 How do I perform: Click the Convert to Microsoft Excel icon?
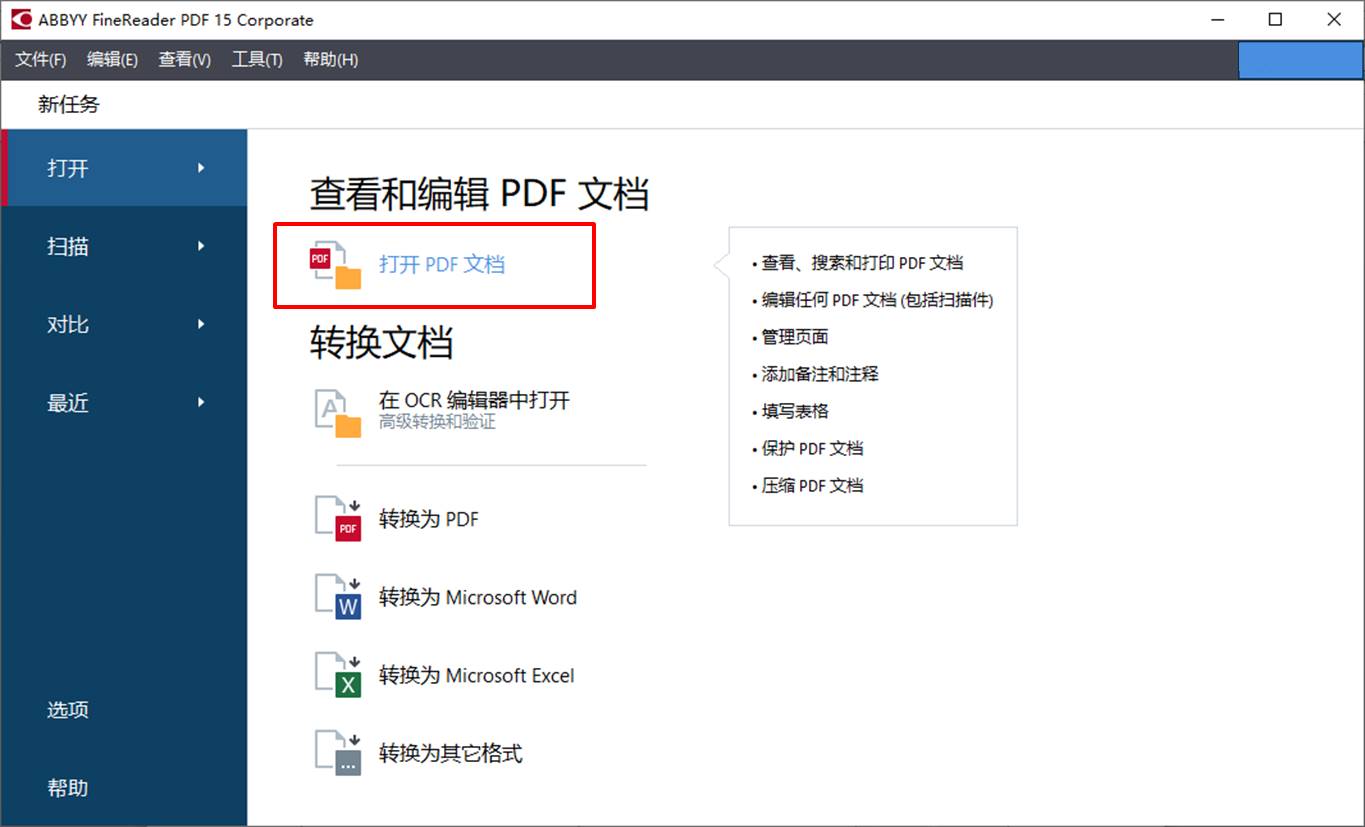click(338, 675)
